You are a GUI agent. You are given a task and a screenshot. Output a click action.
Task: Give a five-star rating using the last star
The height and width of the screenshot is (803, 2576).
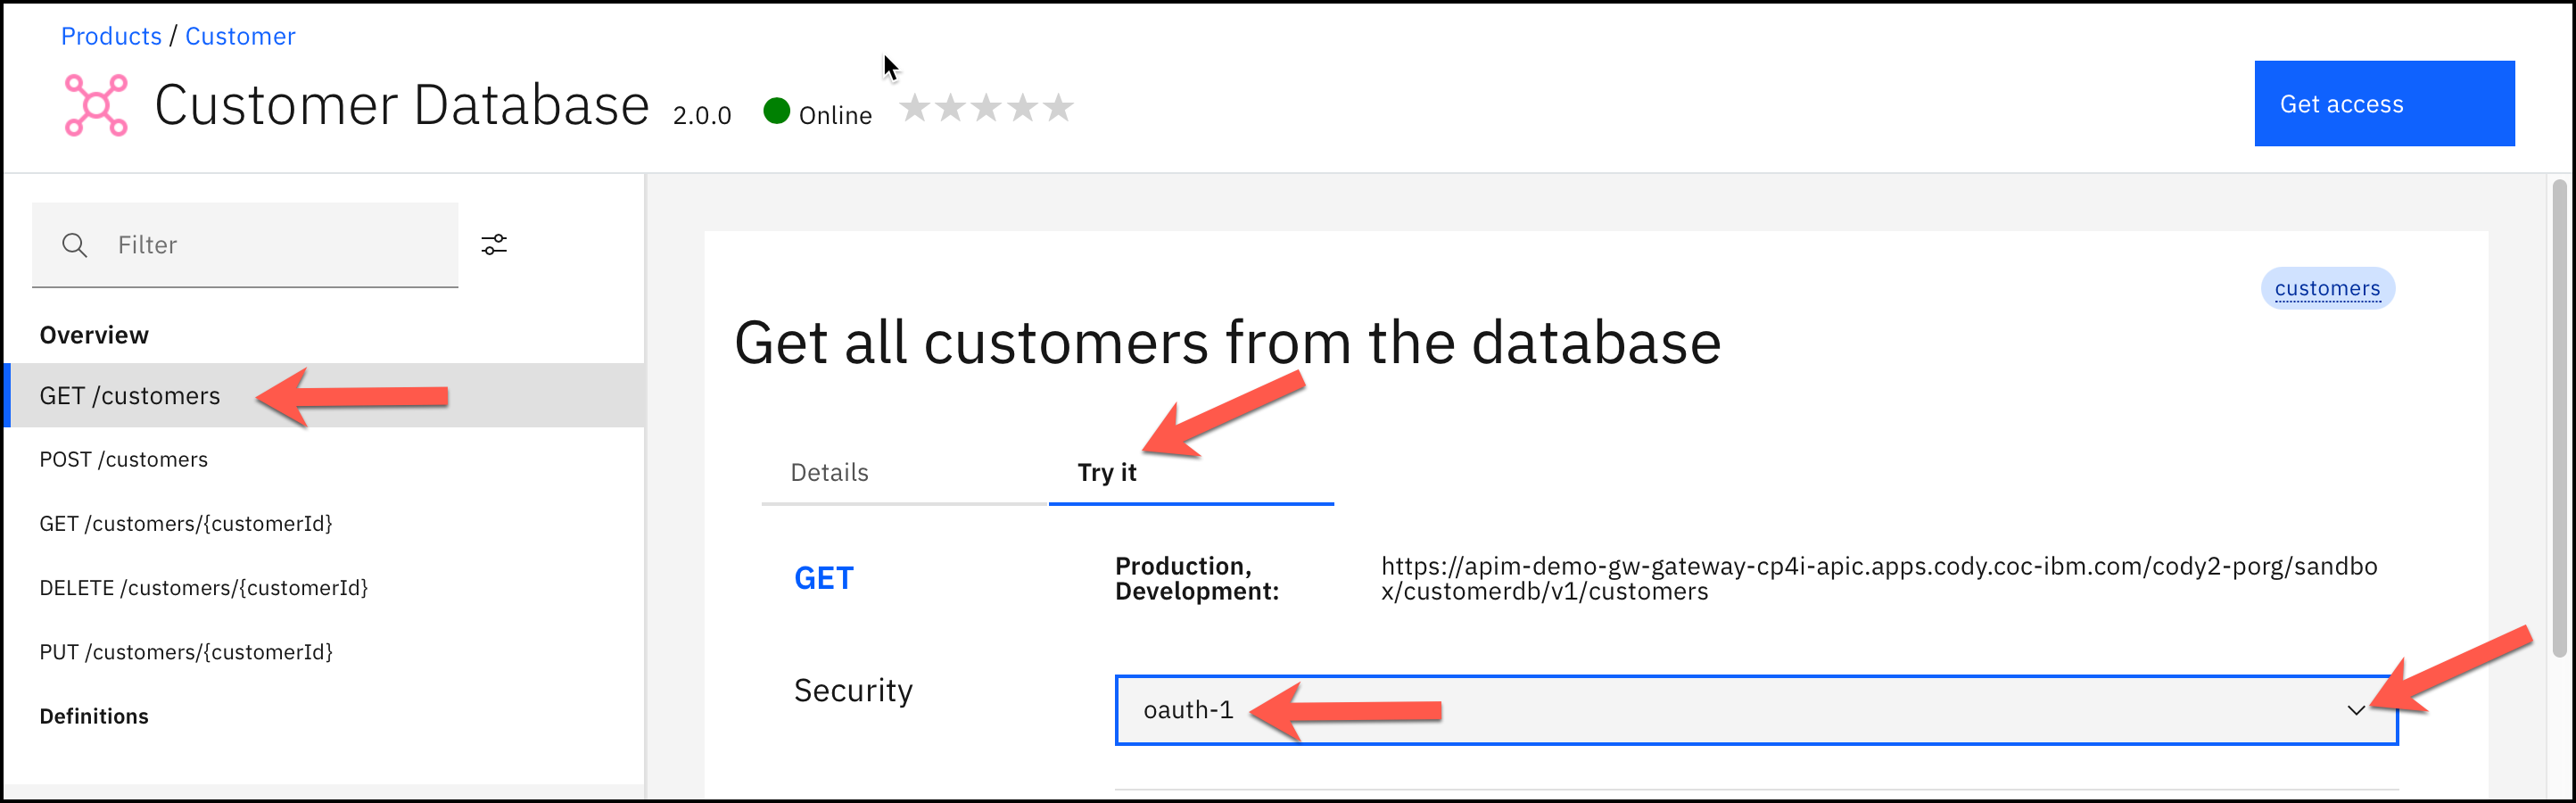point(1058,108)
